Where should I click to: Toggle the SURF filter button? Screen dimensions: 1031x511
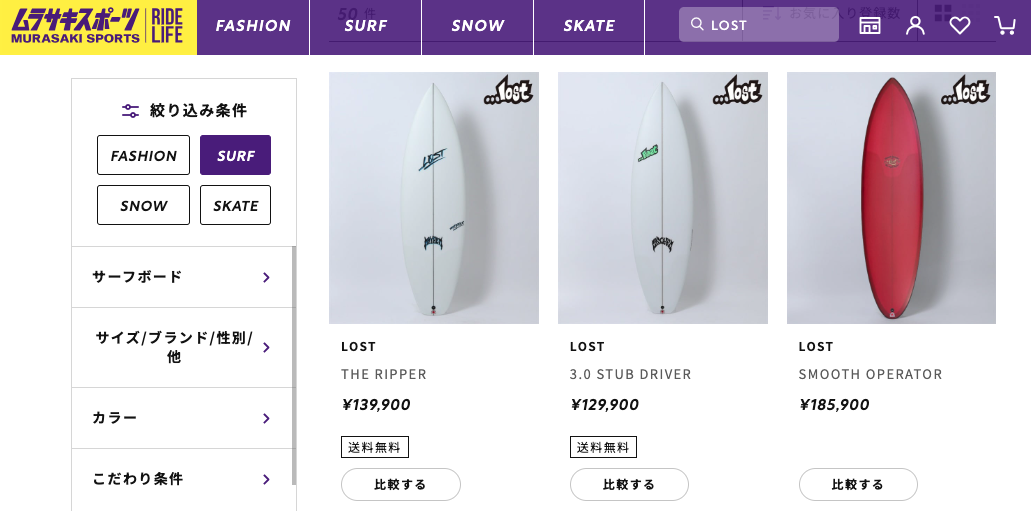click(x=235, y=155)
